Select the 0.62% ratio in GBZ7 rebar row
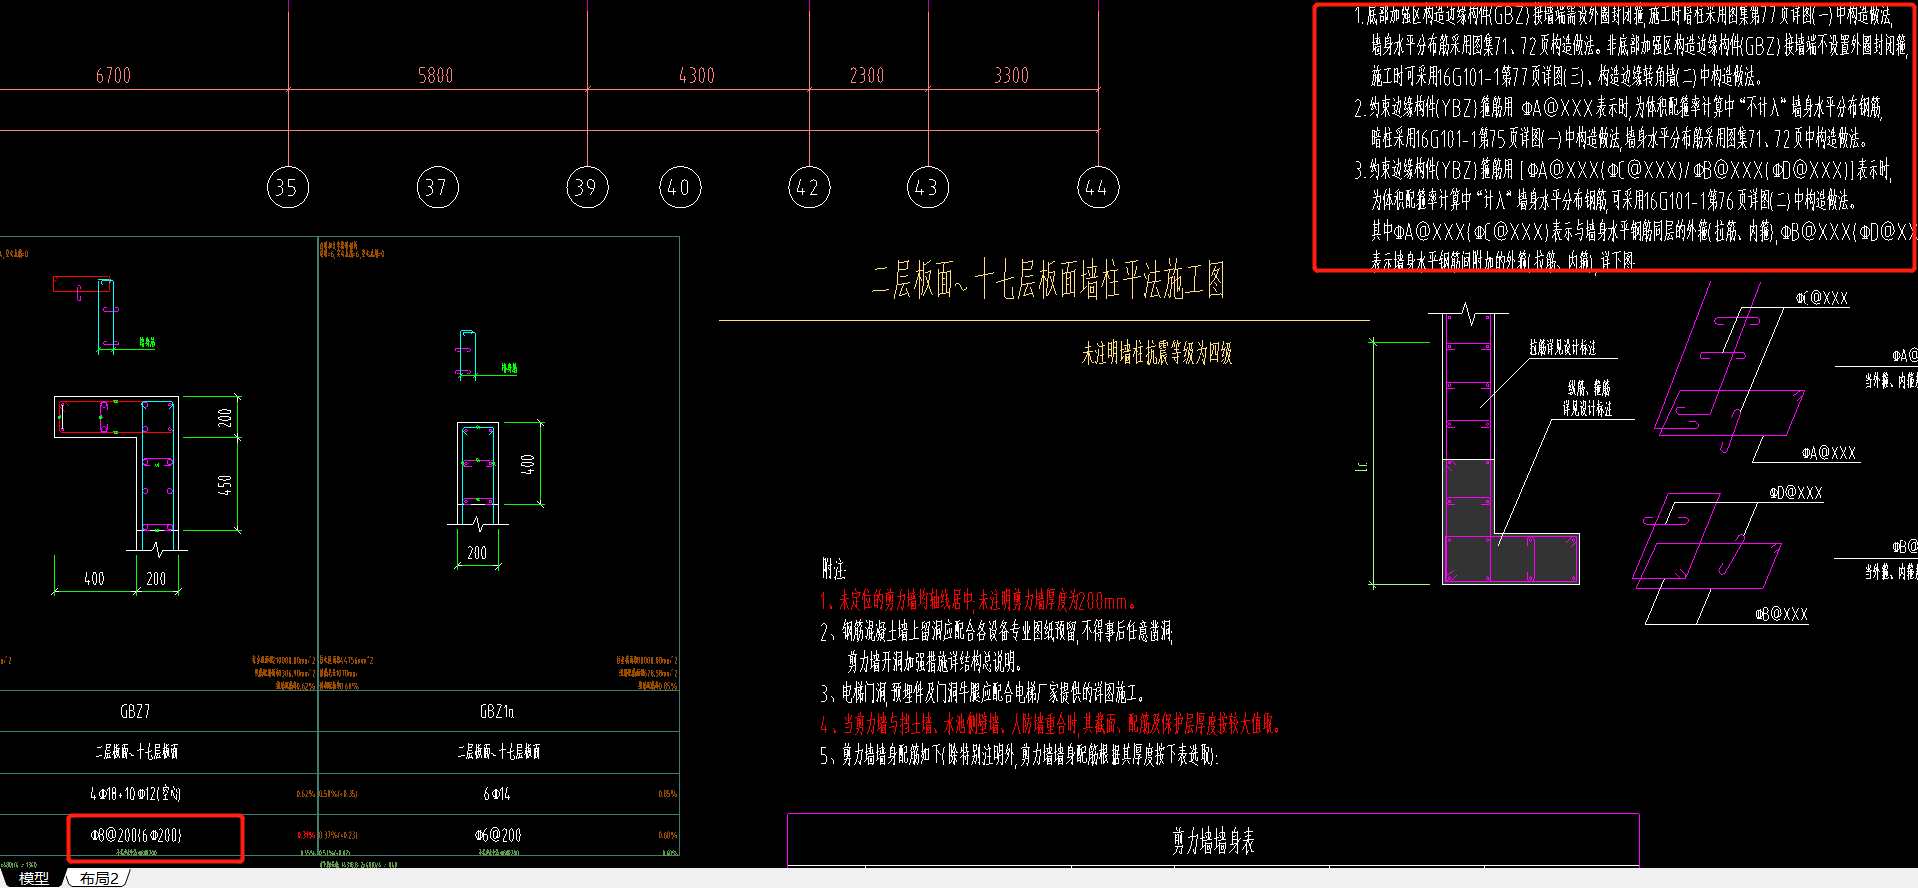This screenshot has width=1918, height=888. coord(305,794)
